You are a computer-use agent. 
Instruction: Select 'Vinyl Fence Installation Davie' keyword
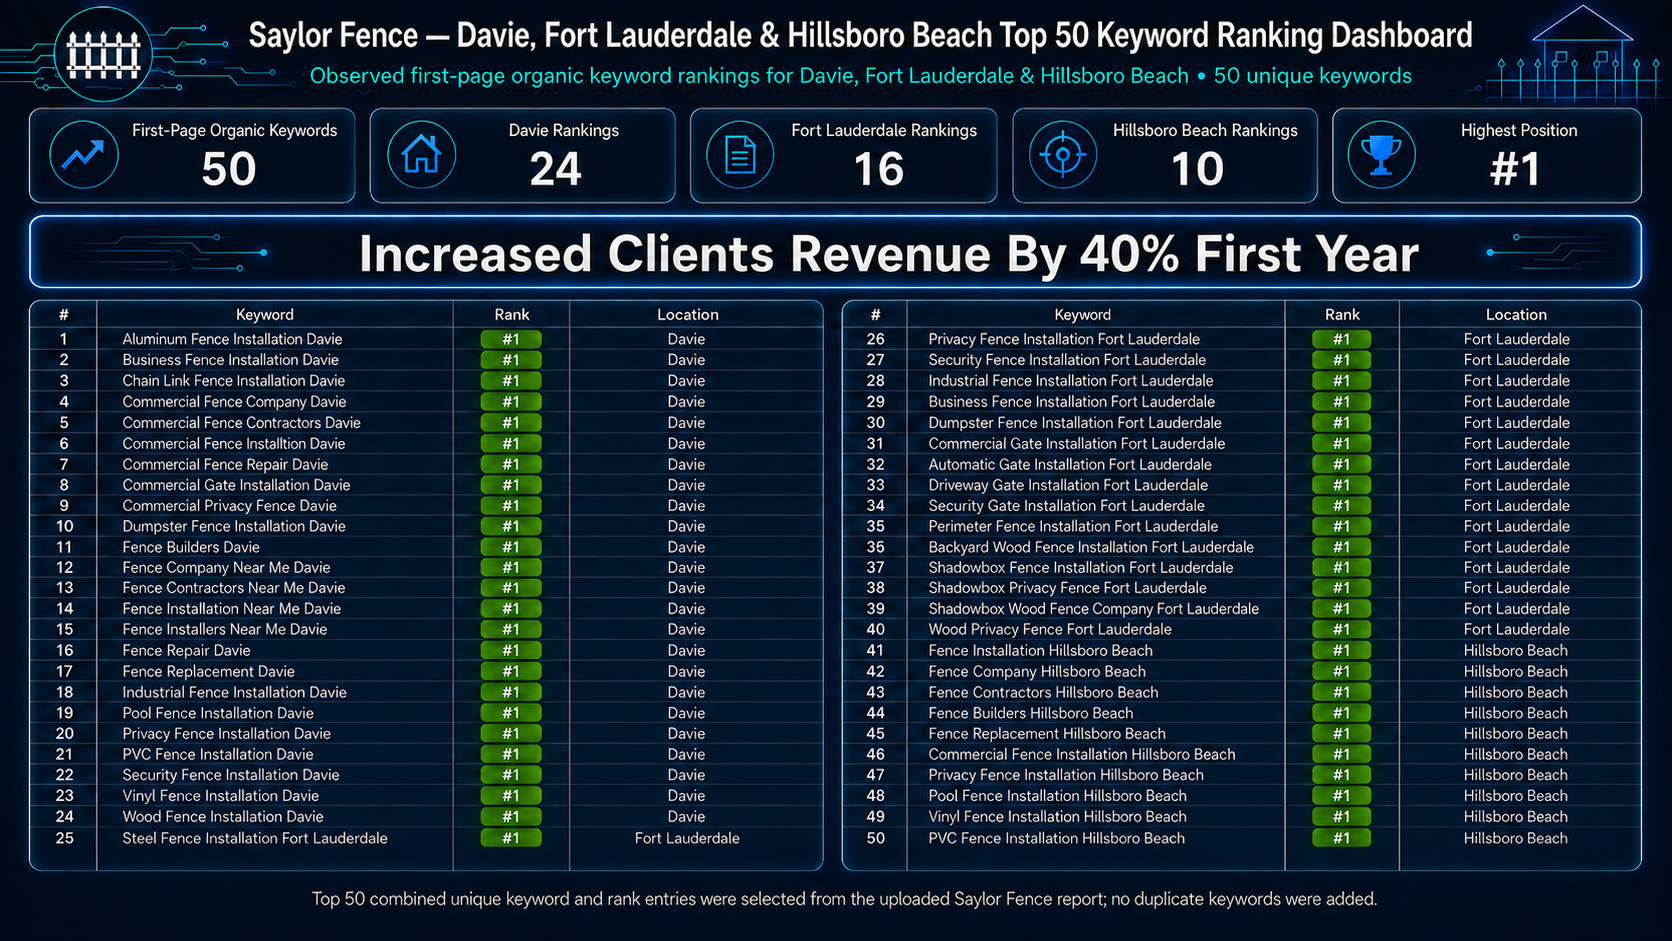coord(220,796)
